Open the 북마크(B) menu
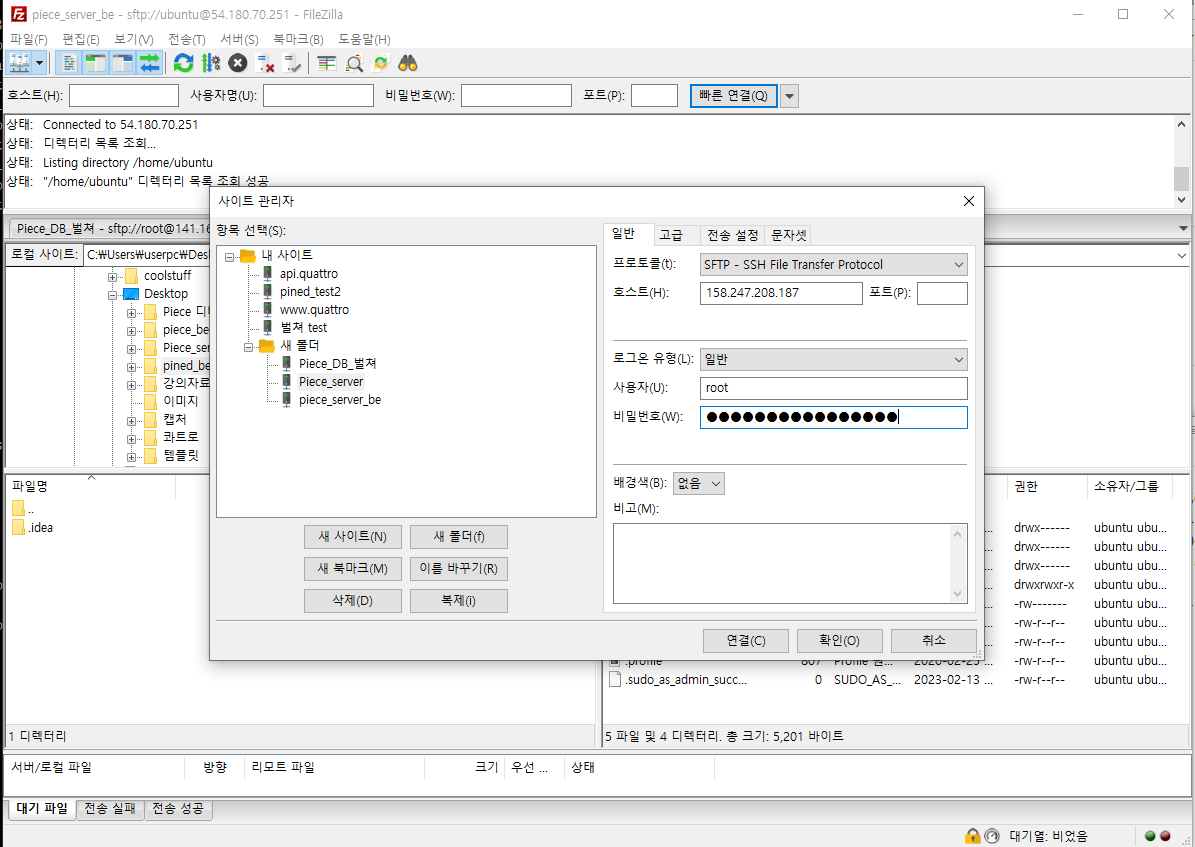The width and height of the screenshot is (1195, 847). click(x=298, y=40)
